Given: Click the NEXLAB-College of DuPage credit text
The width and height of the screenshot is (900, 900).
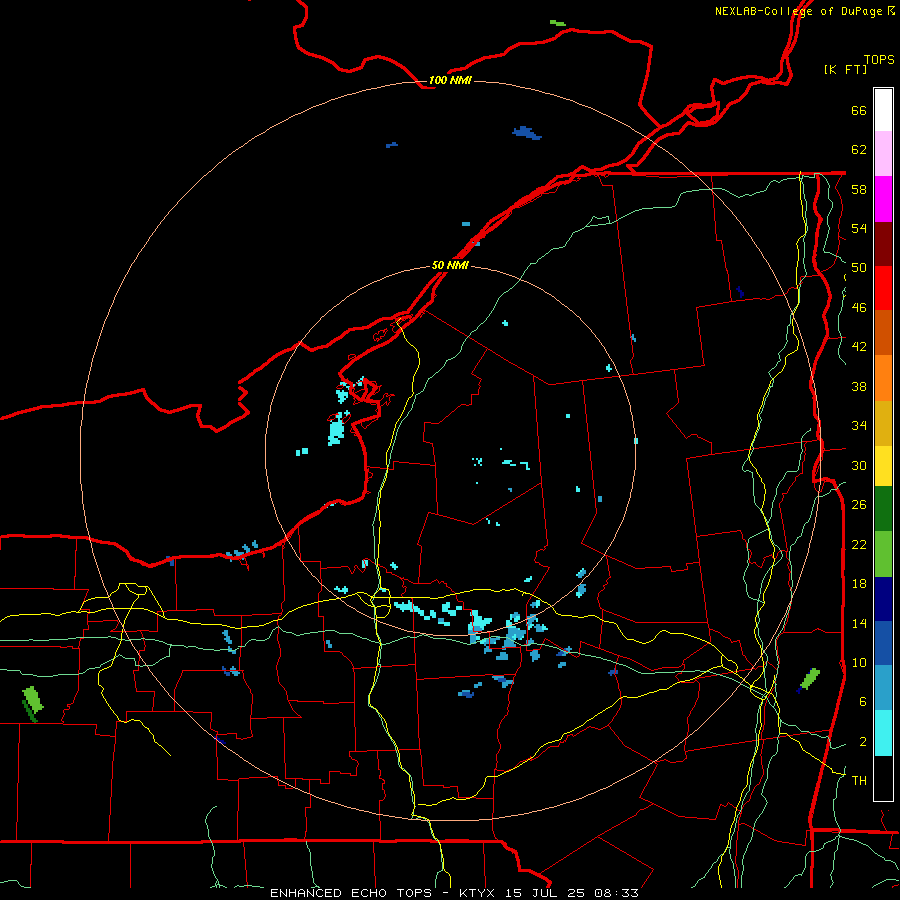Looking at the screenshot, I should pos(799,11).
